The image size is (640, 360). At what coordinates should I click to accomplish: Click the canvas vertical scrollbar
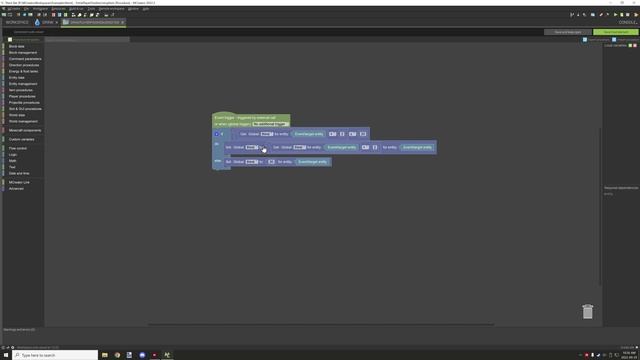(x=600, y=206)
